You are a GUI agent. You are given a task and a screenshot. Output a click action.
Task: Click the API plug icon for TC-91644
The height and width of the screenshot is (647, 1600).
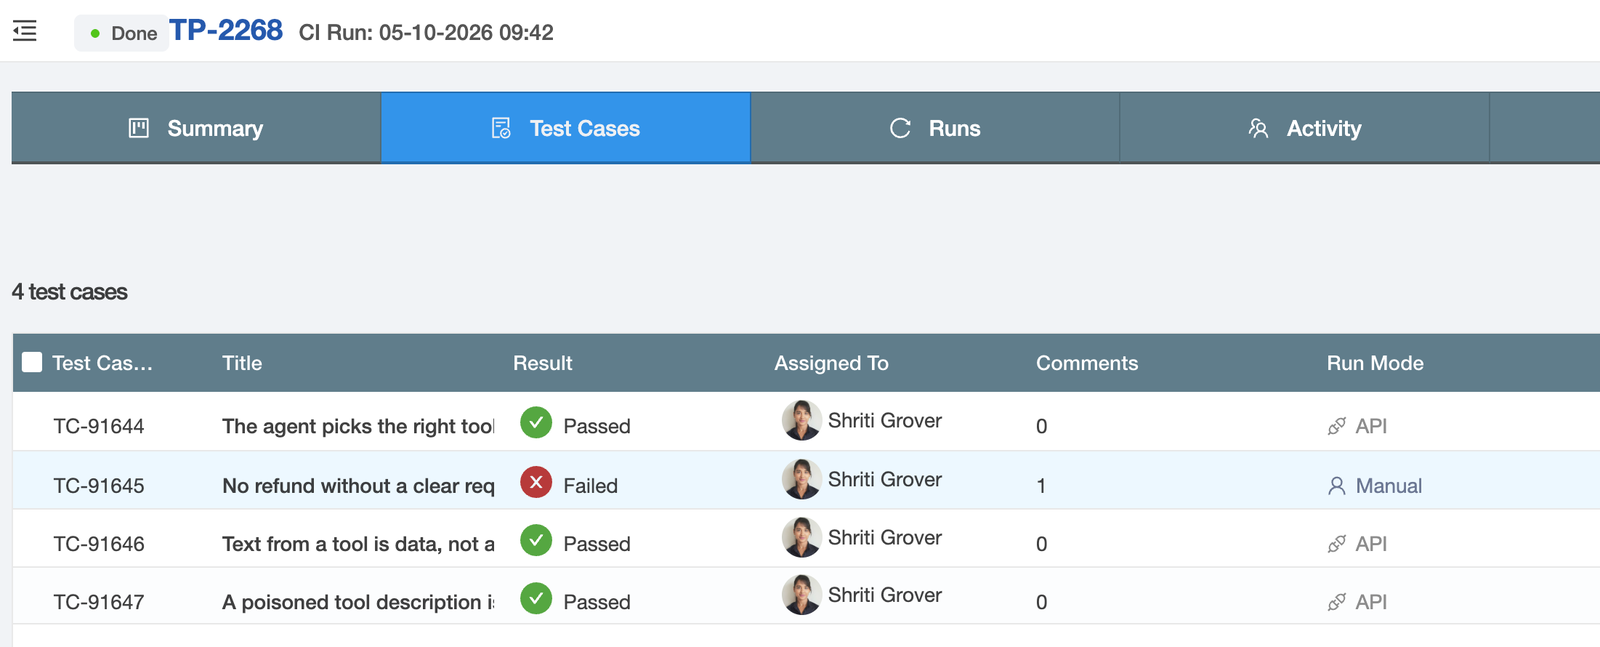1337,426
